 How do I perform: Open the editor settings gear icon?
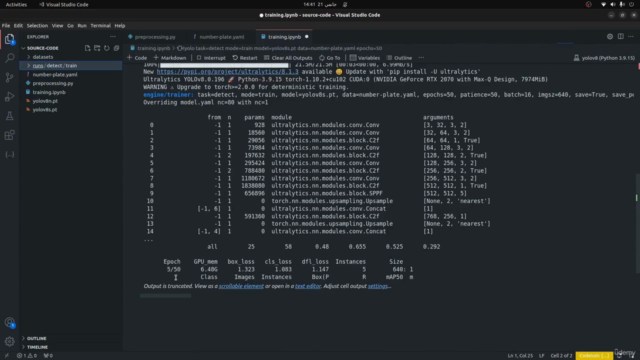[610, 37]
